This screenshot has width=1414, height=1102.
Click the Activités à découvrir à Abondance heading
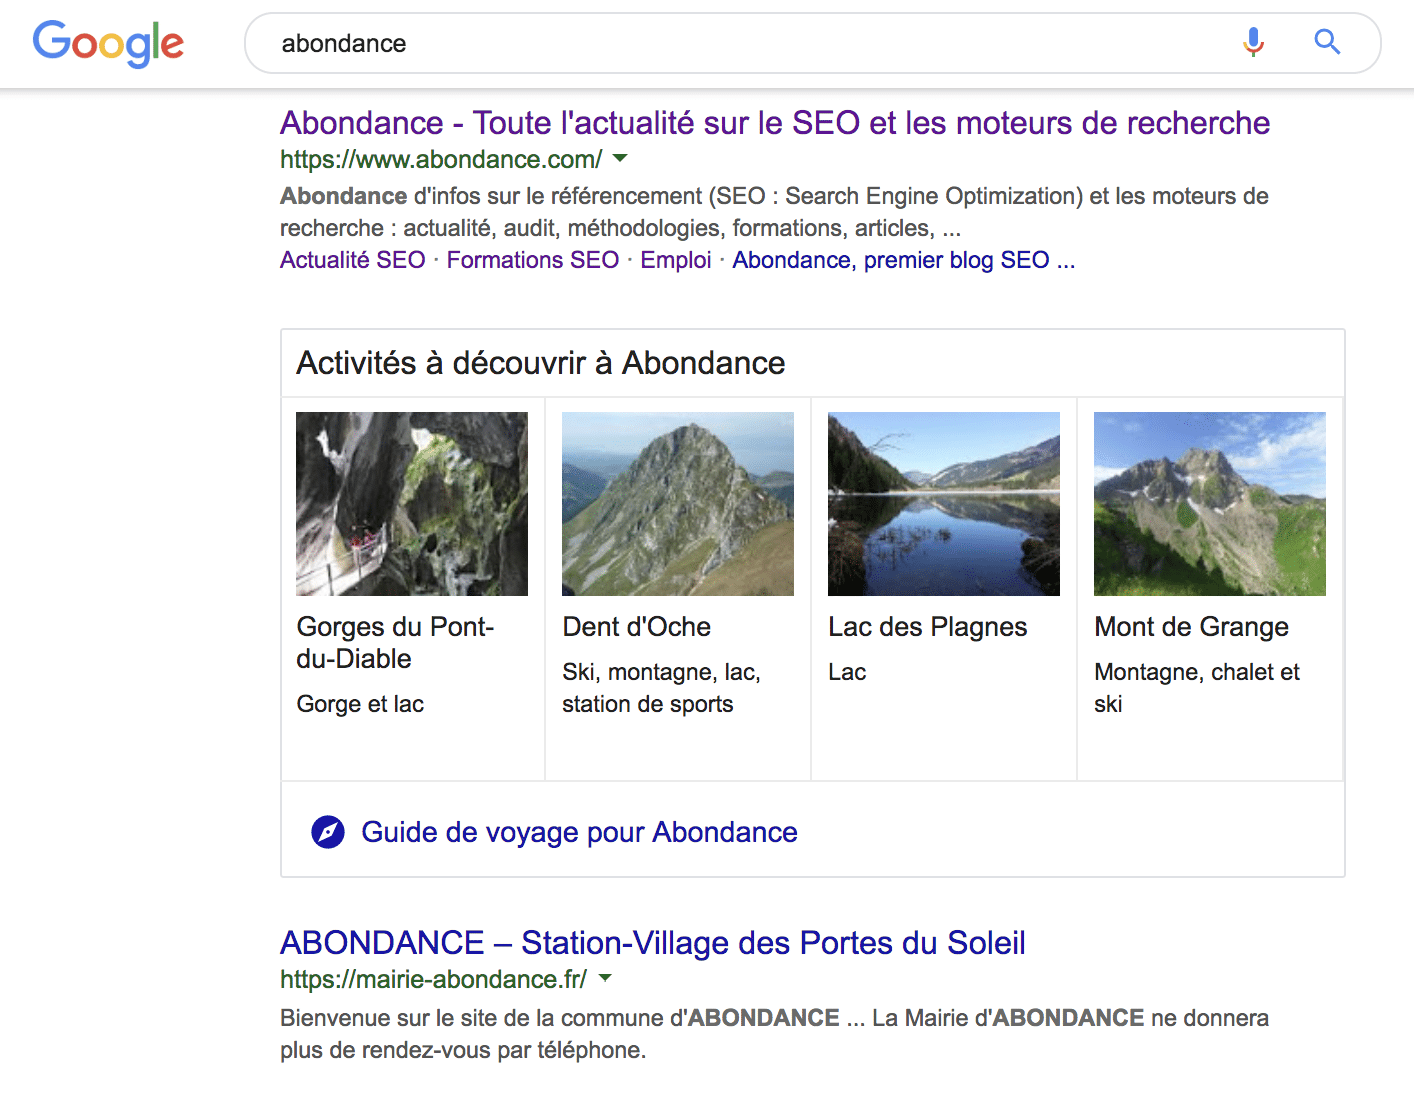pyautogui.click(x=541, y=363)
